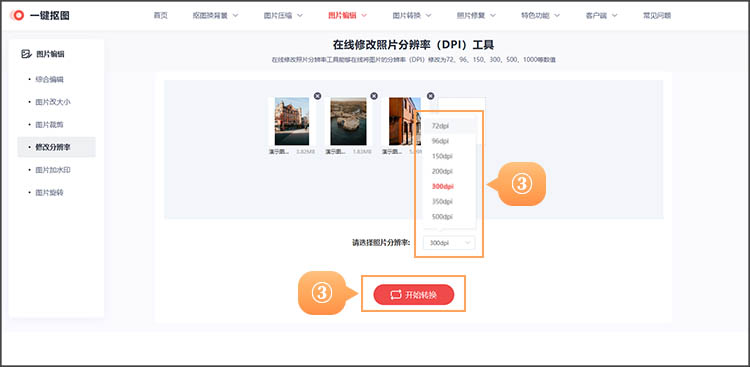Screen dimensions: 750x367
Task: Open the 图片压缩 navigation menu
Action: pyautogui.click(x=283, y=15)
